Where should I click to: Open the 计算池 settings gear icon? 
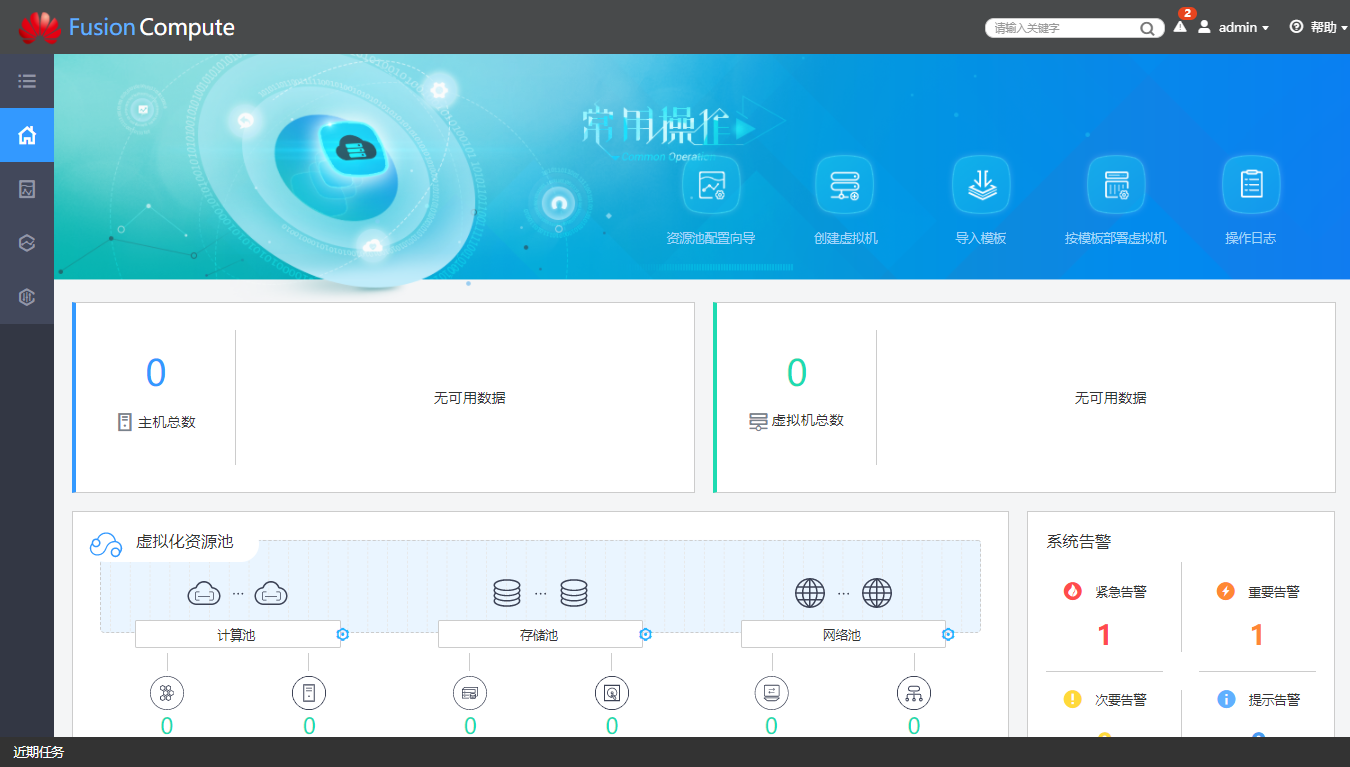point(343,634)
